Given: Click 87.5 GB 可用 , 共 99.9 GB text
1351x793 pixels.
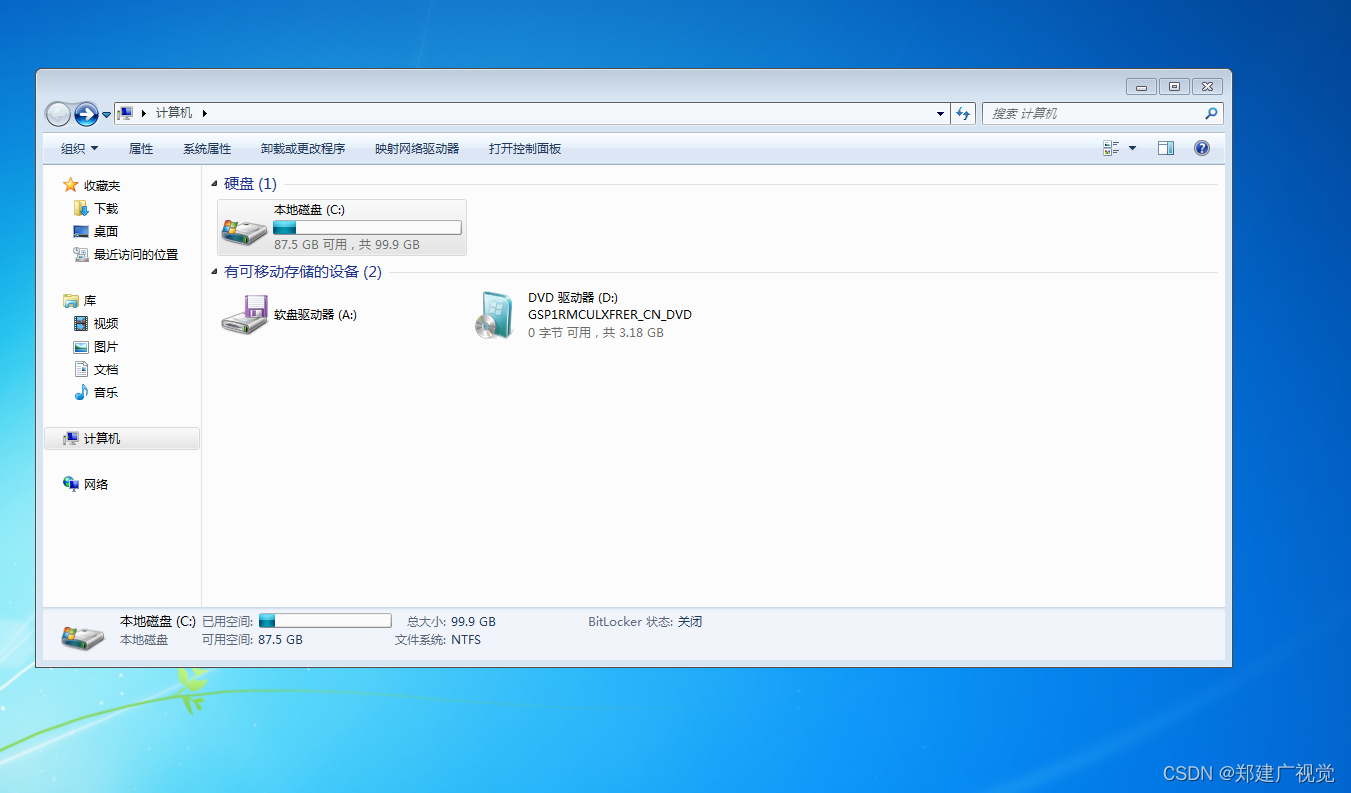Looking at the screenshot, I should (347, 244).
